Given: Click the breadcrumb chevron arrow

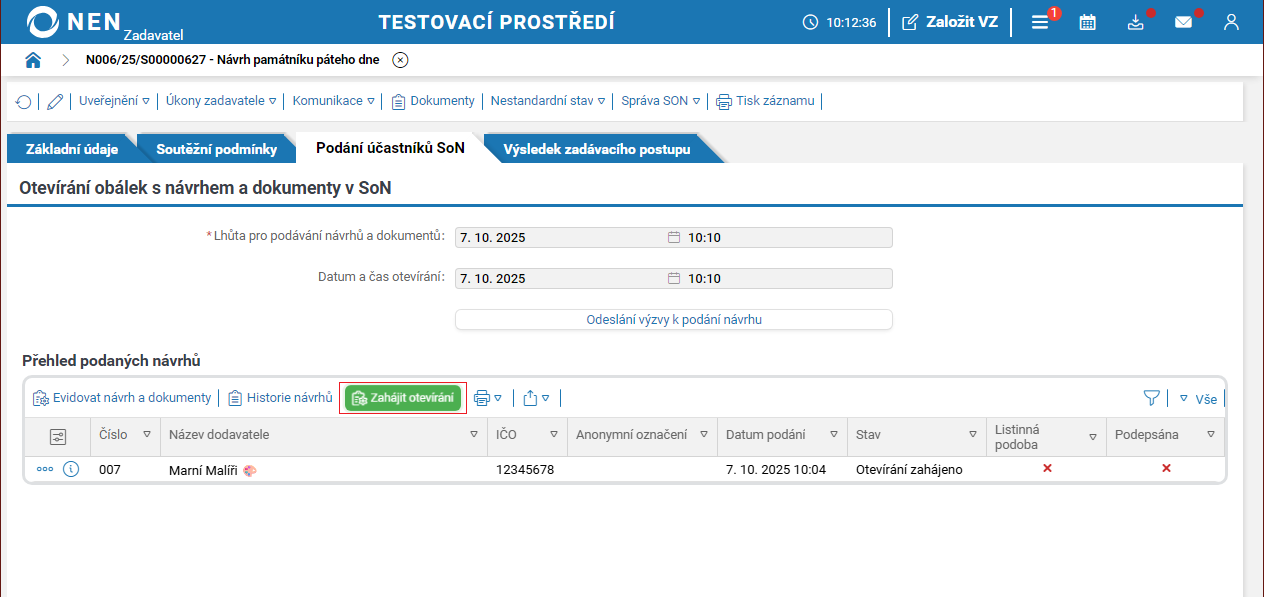Looking at the screenshot, I should tap(65, 60).
